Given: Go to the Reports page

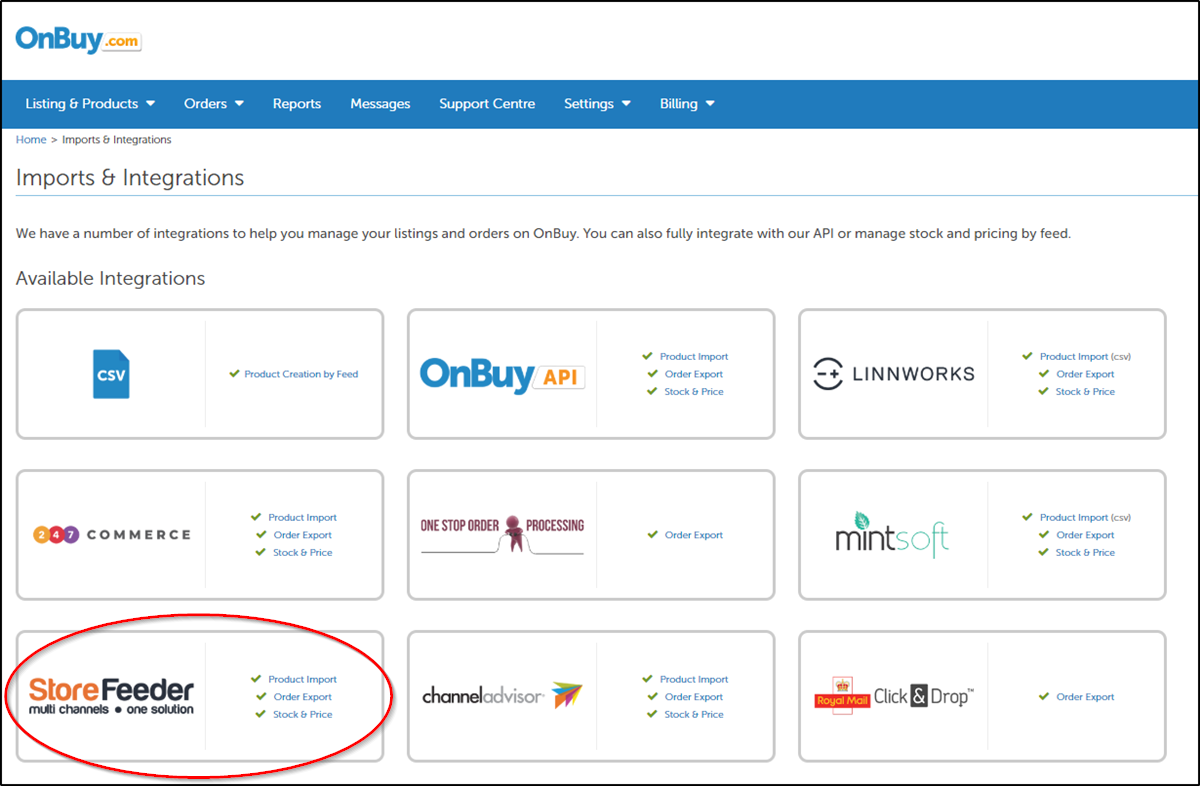Looking at the screenshot, I should 297,103.
